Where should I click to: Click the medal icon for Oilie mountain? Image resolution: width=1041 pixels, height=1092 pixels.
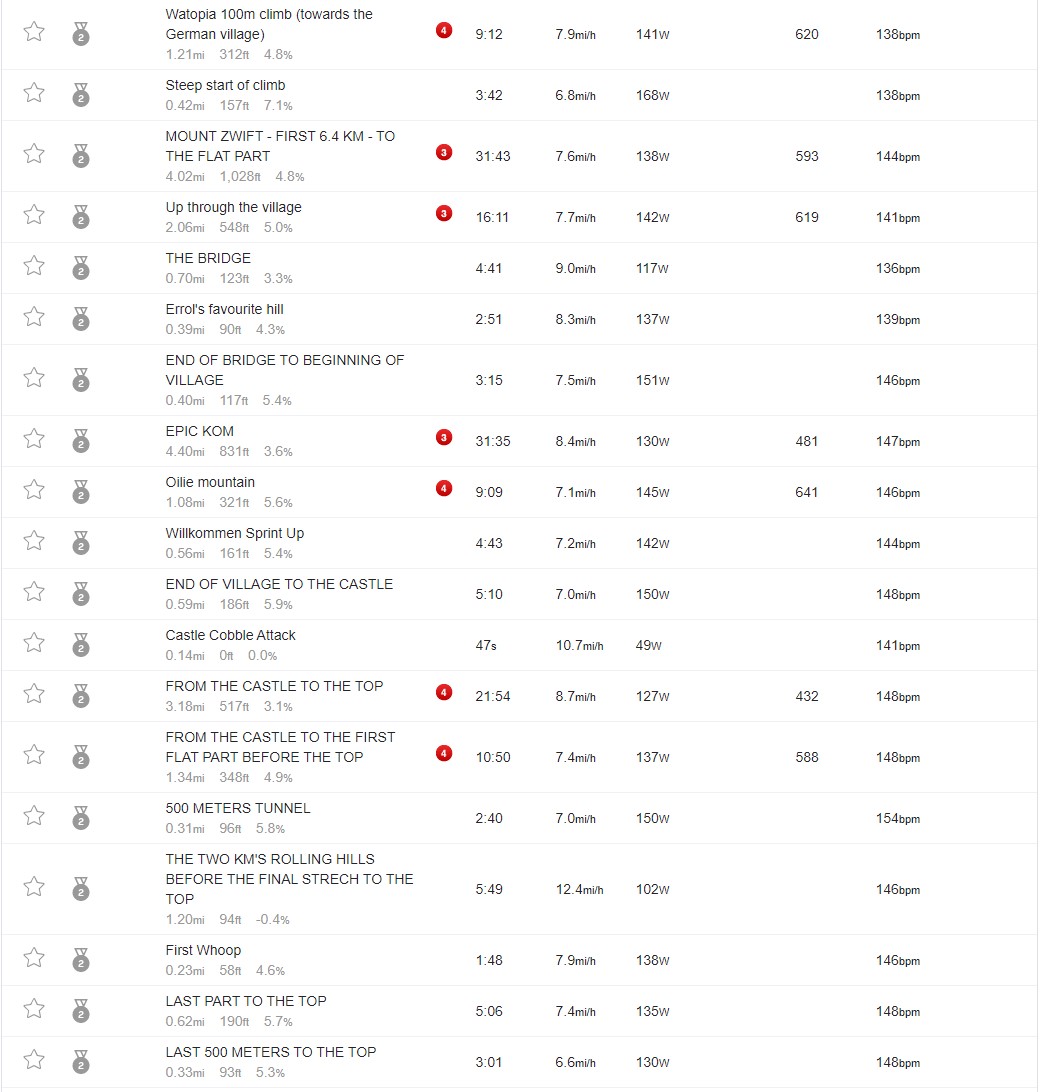coord(81,492)
